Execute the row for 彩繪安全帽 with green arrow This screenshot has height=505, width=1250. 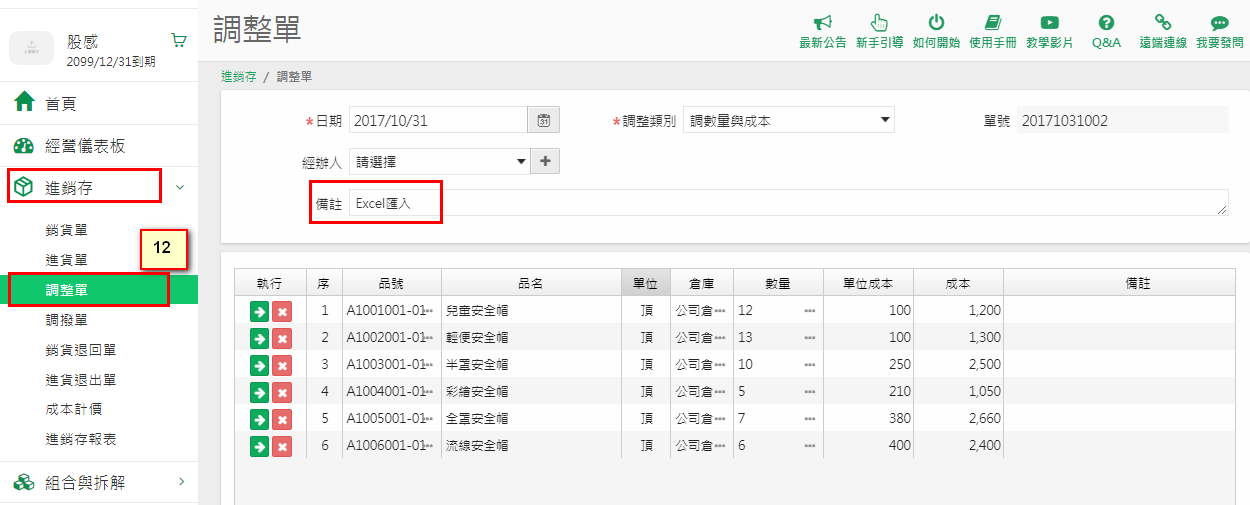[259, 392]
